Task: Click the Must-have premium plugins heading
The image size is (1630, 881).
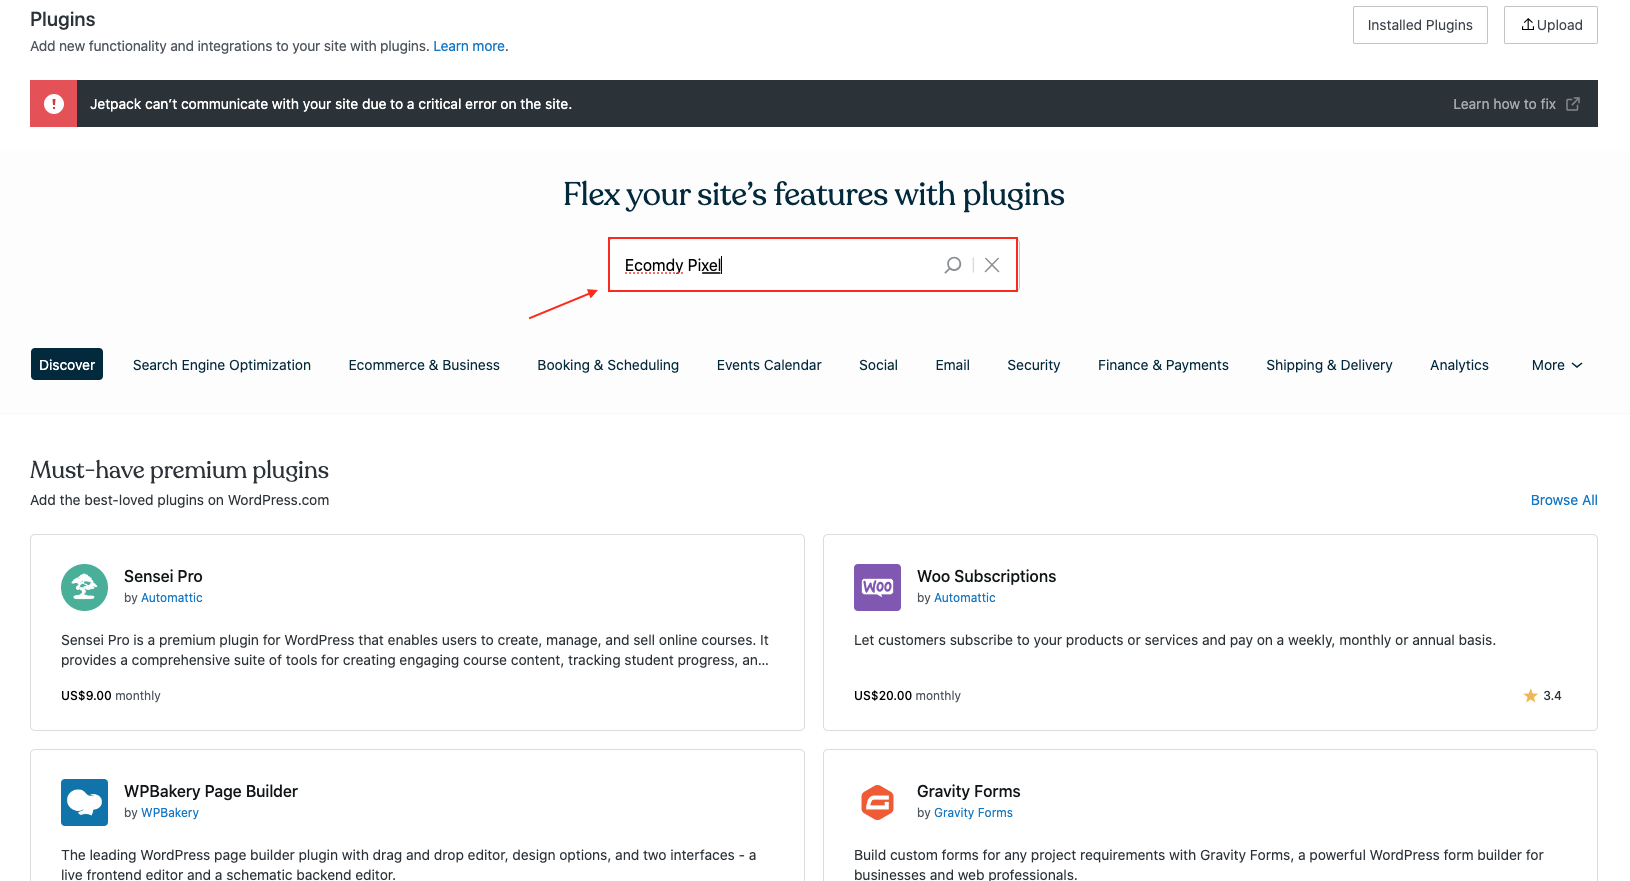Action: (179, 470)
